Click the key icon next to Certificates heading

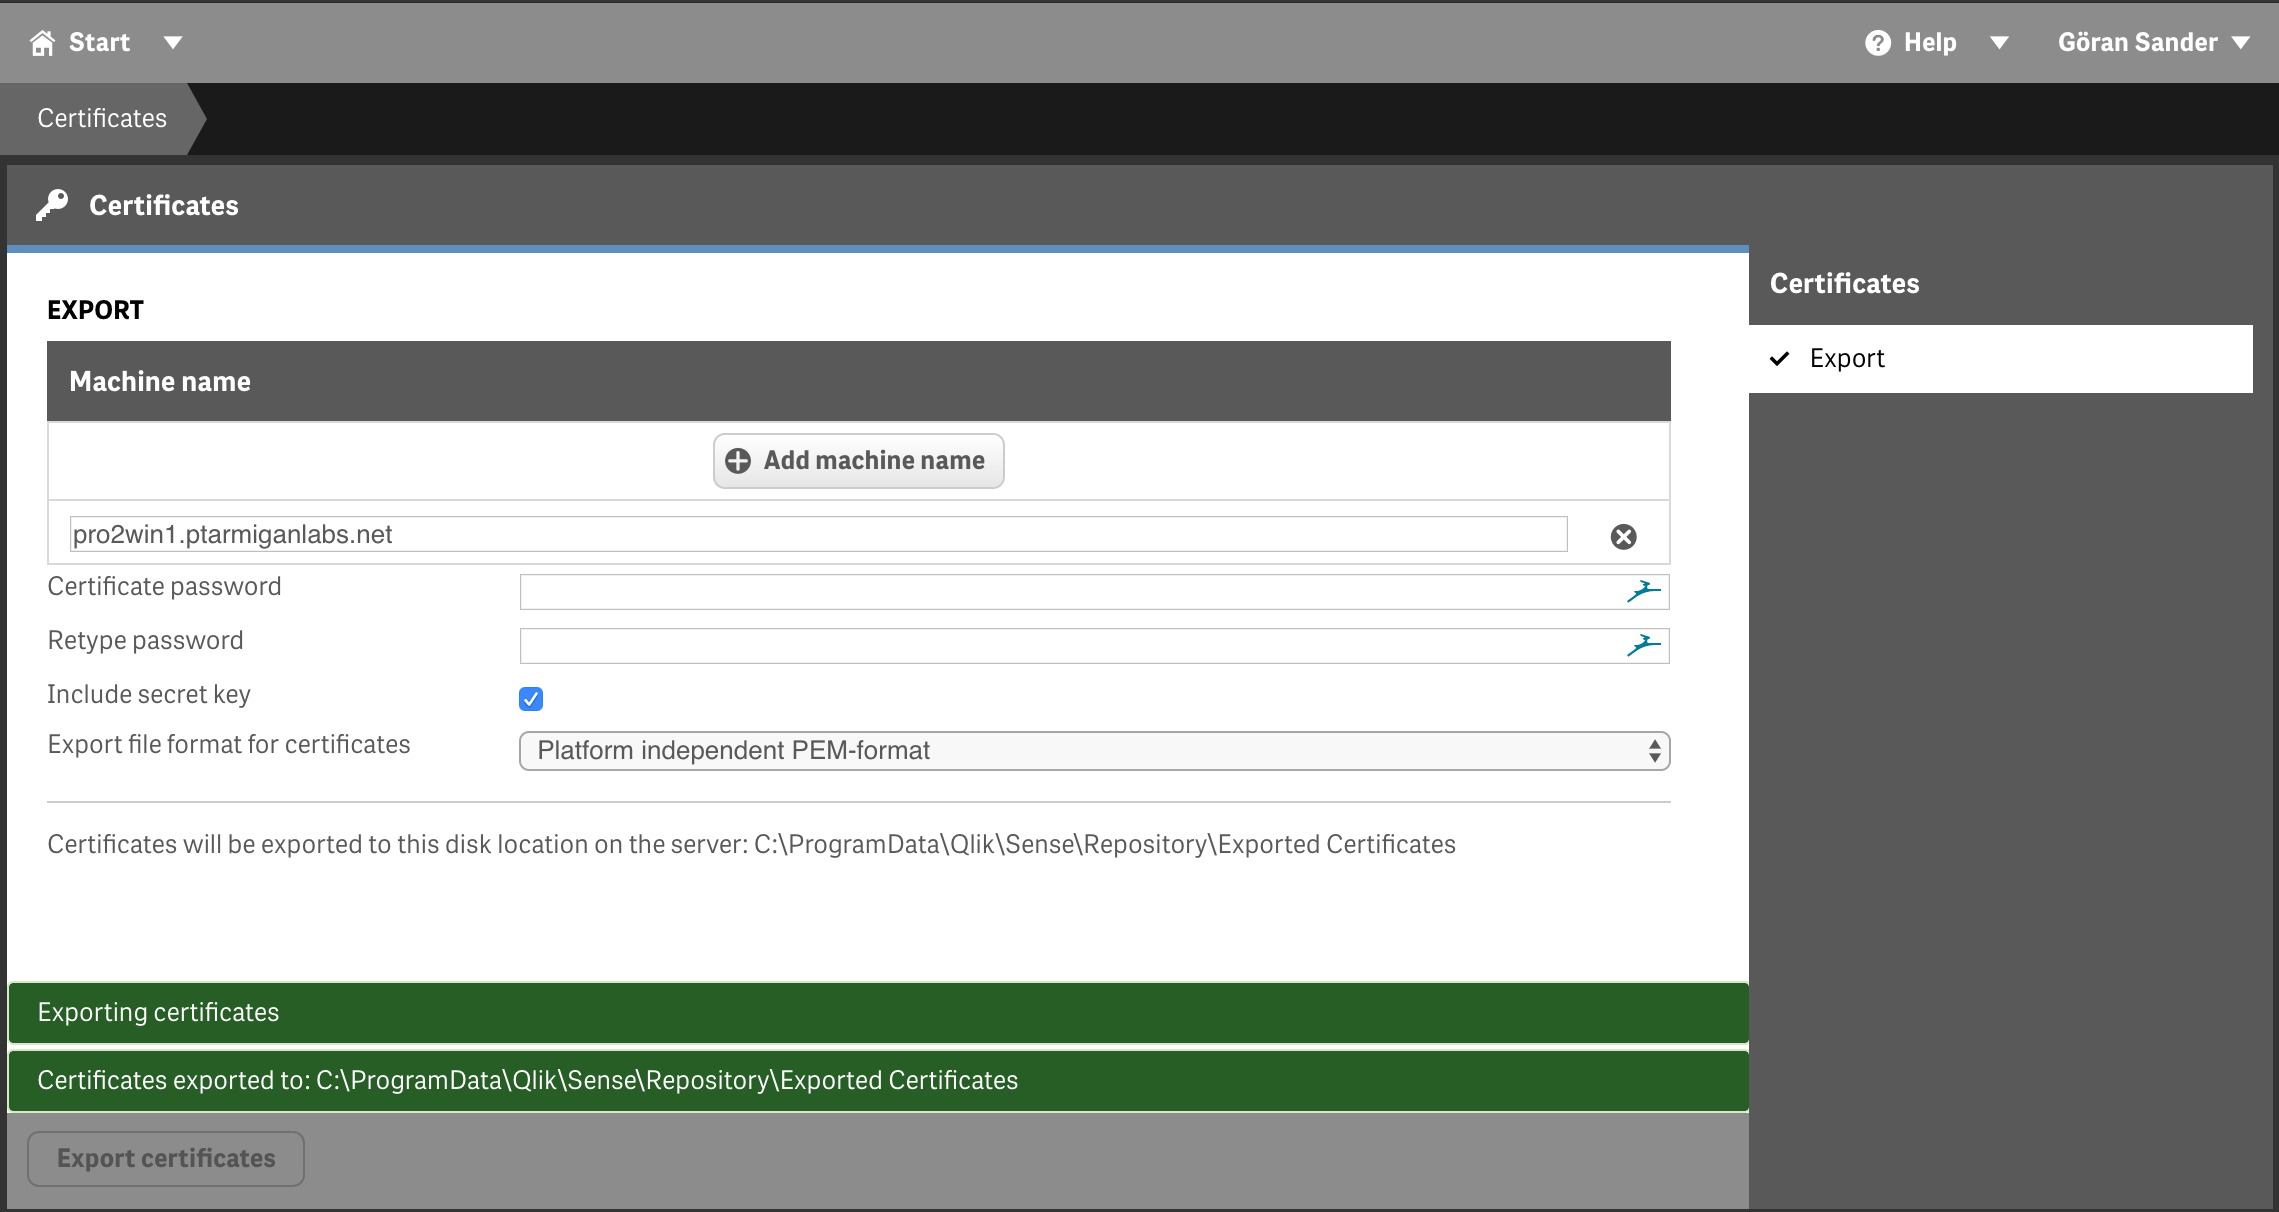tap(52, 204)
